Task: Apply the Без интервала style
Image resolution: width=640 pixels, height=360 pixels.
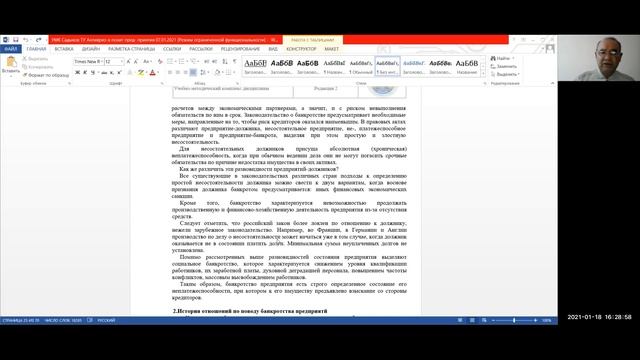Action: [387, 67]
